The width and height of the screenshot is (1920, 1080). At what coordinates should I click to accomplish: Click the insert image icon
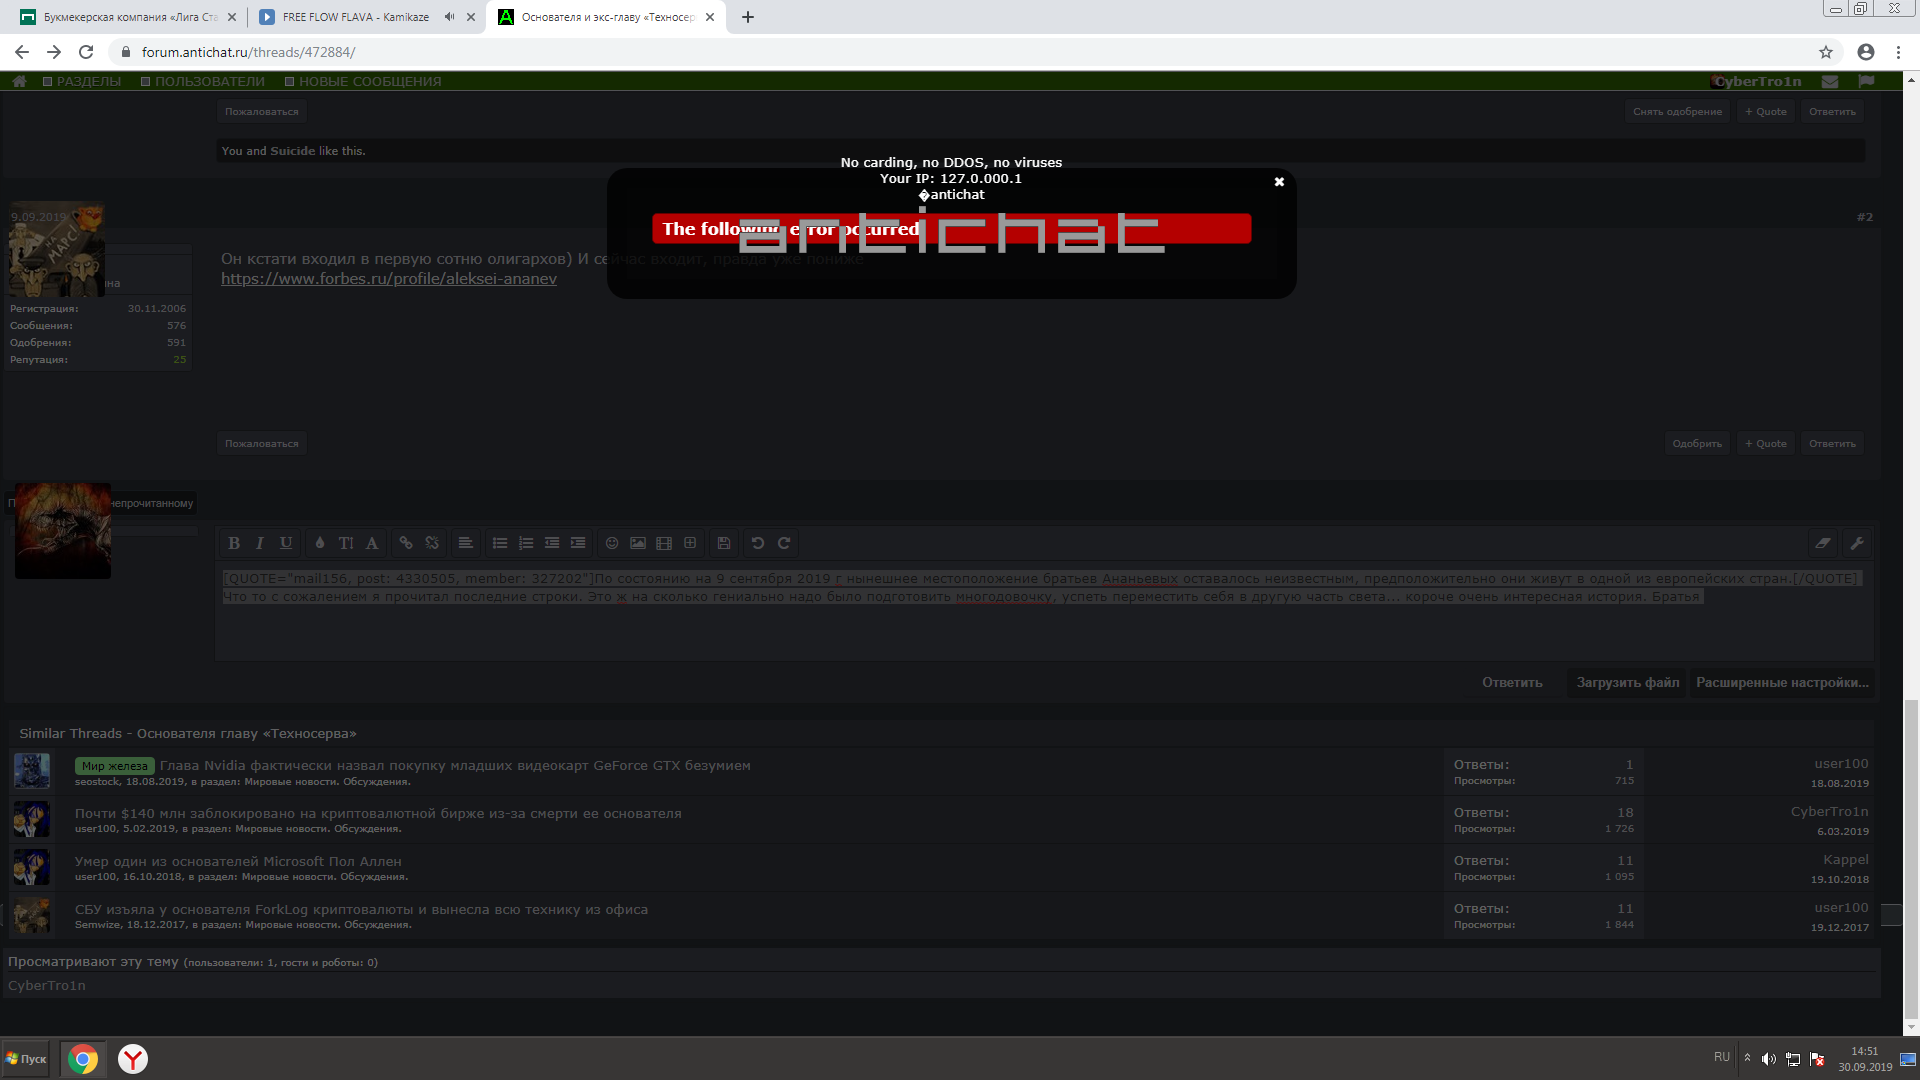click(x=638, y=543)
